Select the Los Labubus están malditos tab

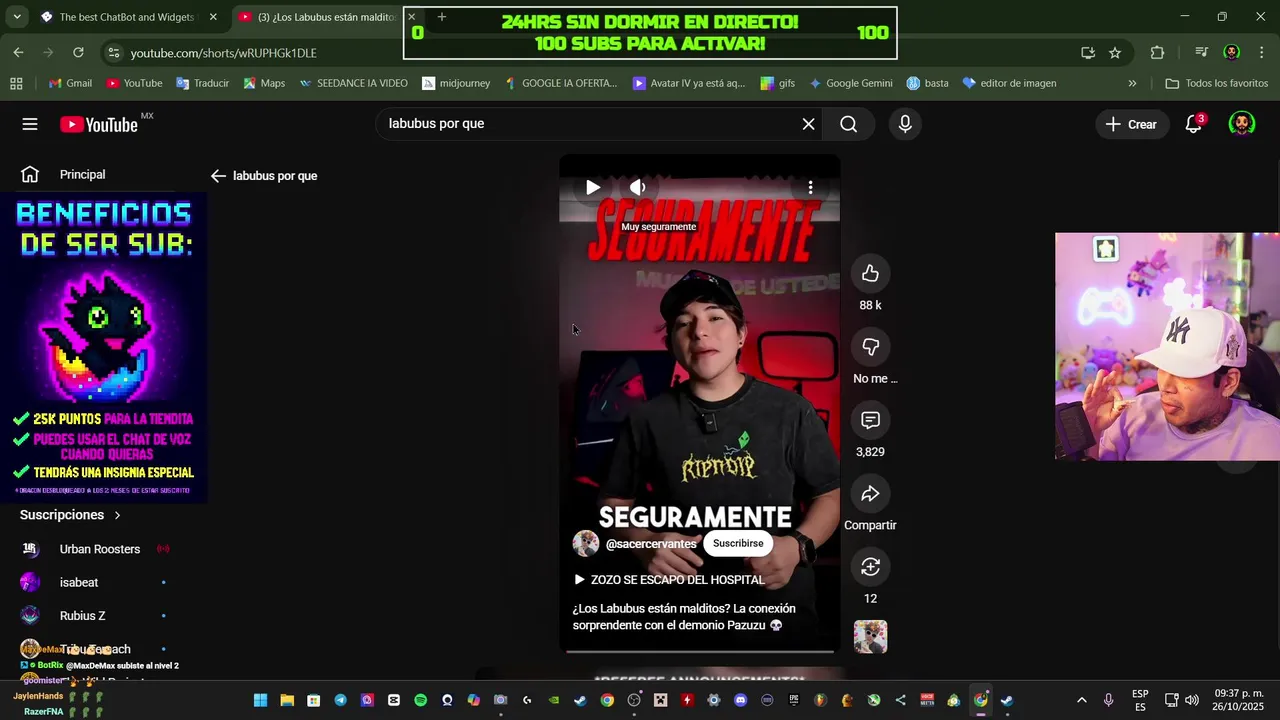click(318, 17)
